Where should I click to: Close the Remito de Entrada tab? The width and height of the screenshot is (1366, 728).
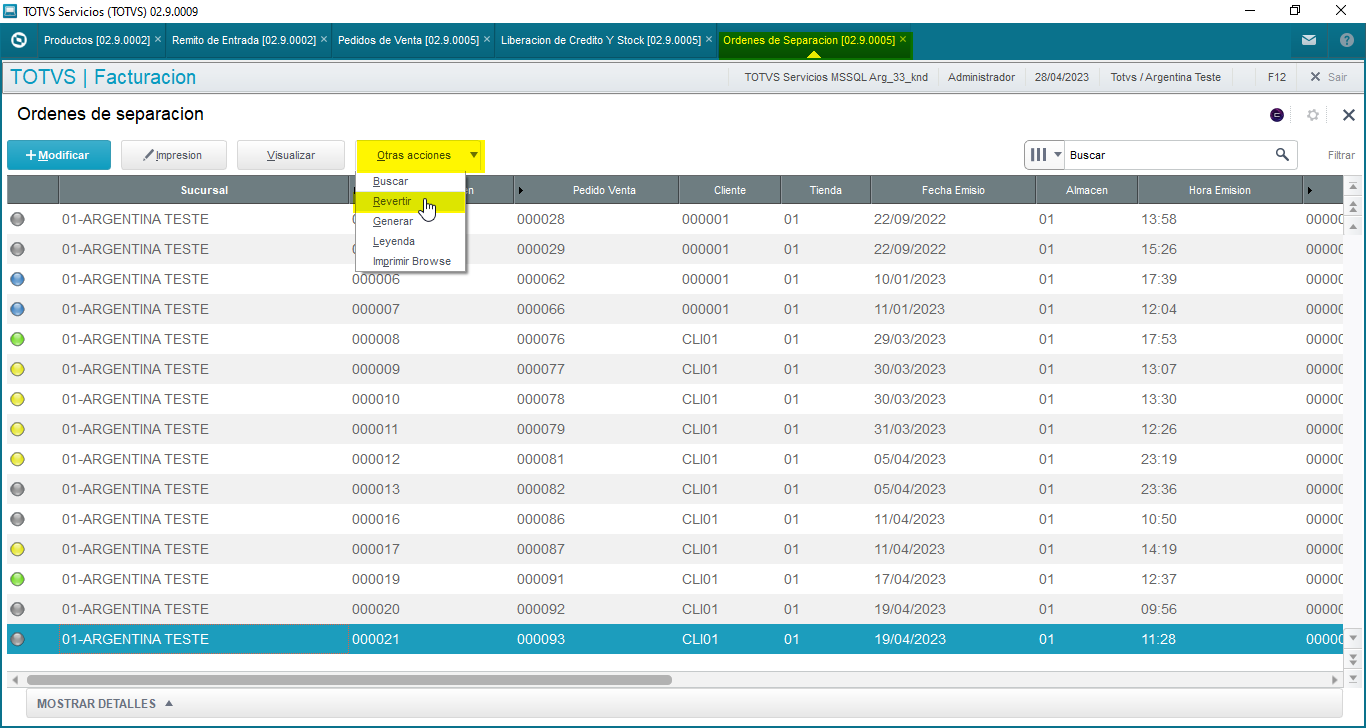(x=324, y=40)
